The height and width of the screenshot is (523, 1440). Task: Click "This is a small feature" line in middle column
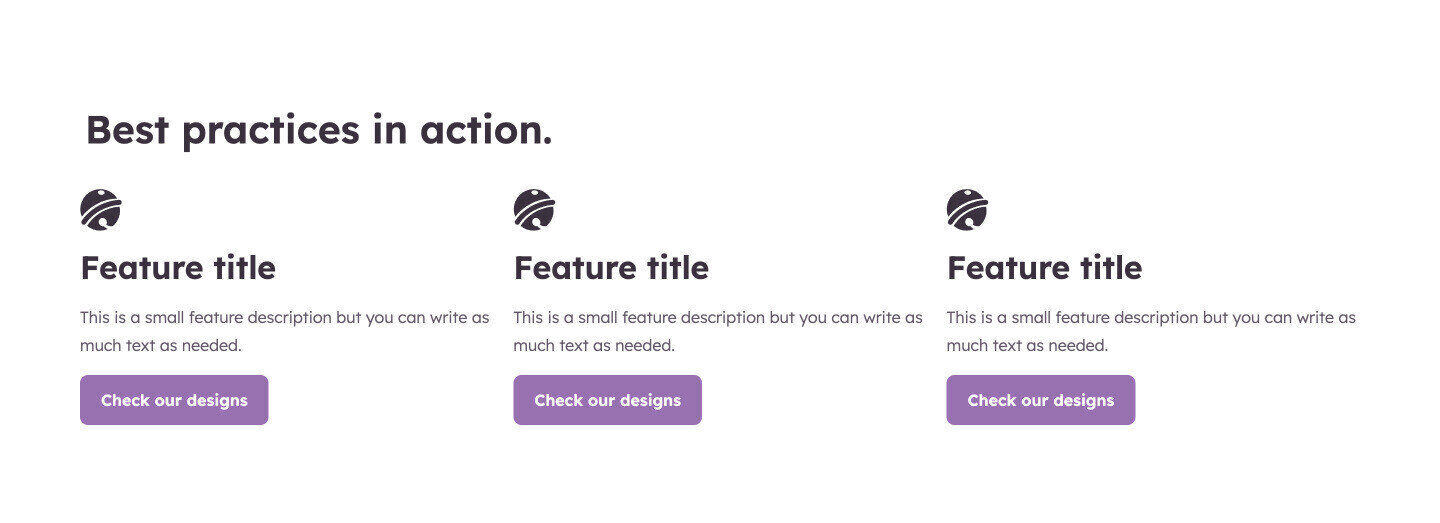click(x=718, y=317)
